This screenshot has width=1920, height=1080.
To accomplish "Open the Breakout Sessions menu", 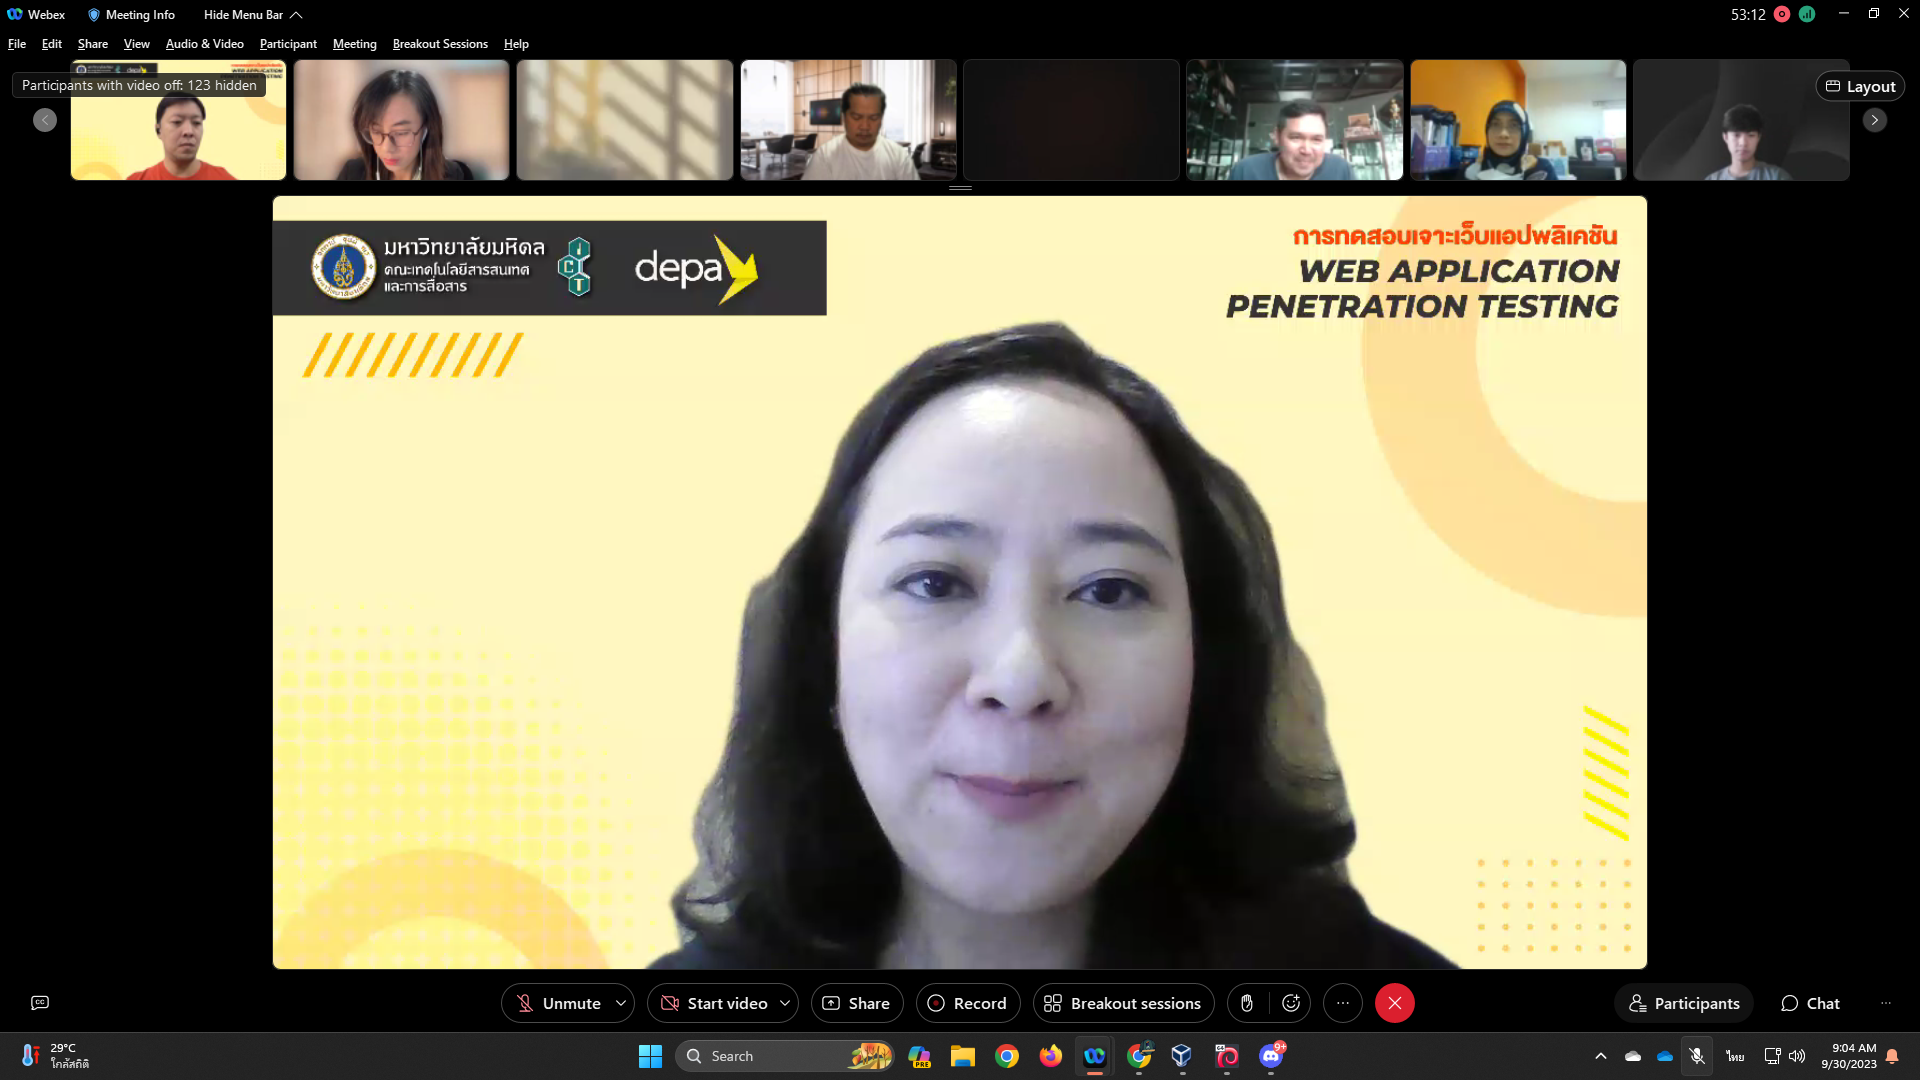I will tap(440, 44).
